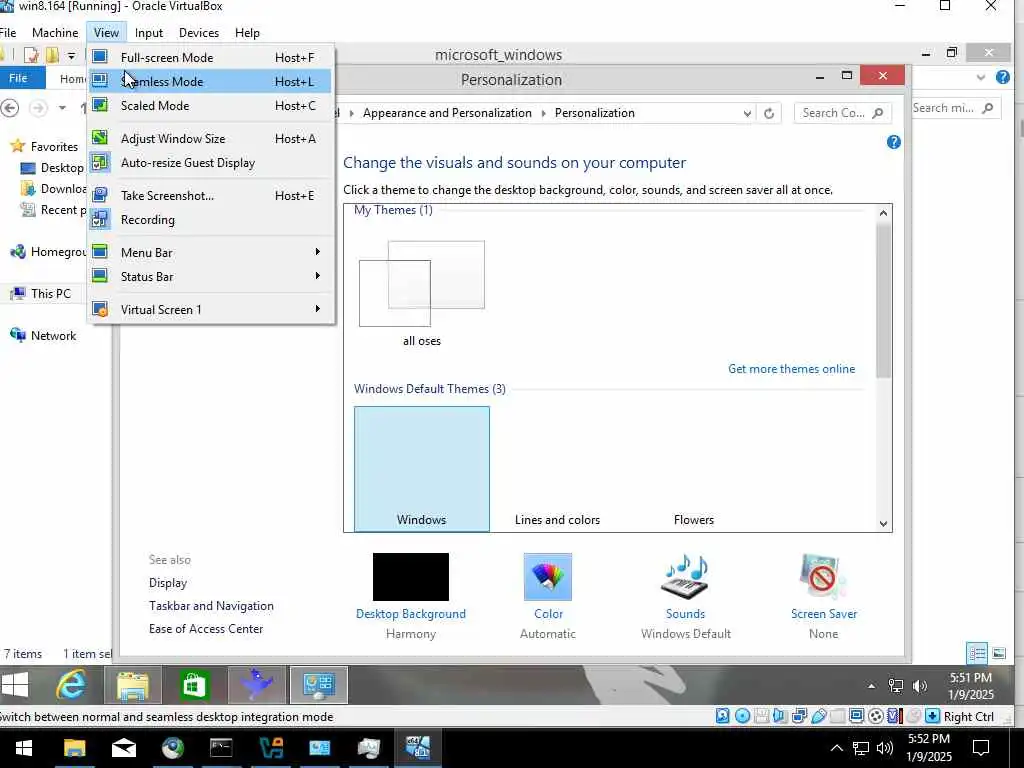Open the Machine menu in the VirtualBox menu bar
The image size is (1024, 768).
(55, 33)
